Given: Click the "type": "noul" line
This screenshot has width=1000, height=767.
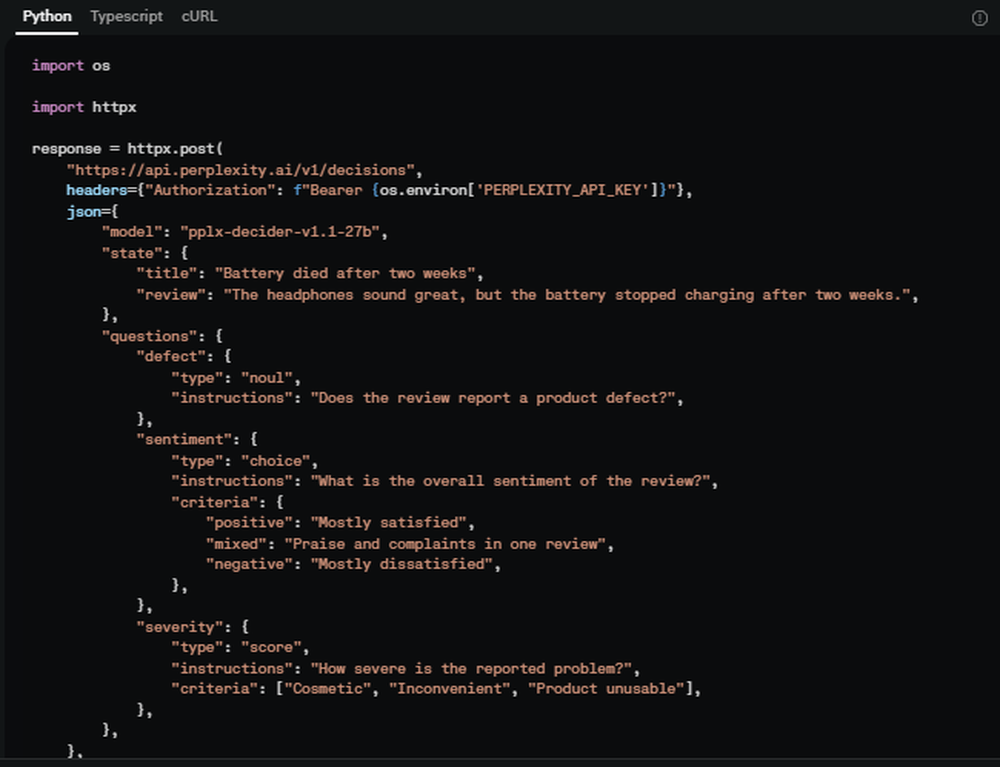Looking at the screenshot, I should [x=236, y=378].
